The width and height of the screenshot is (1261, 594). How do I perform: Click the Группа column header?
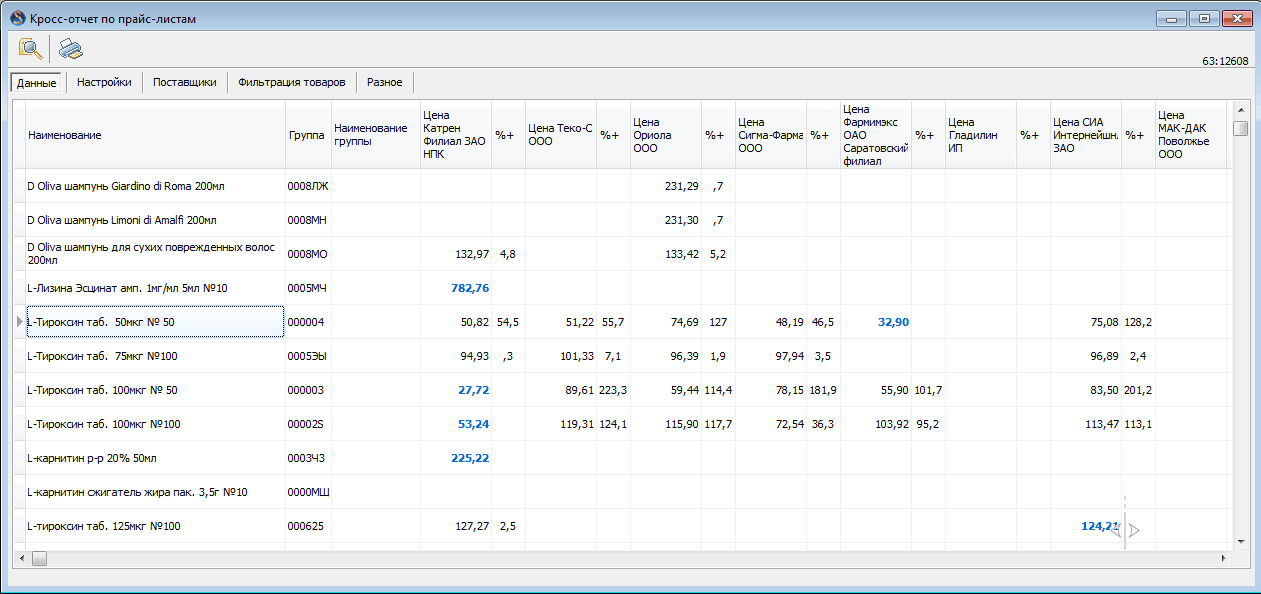tap(308, 135)
